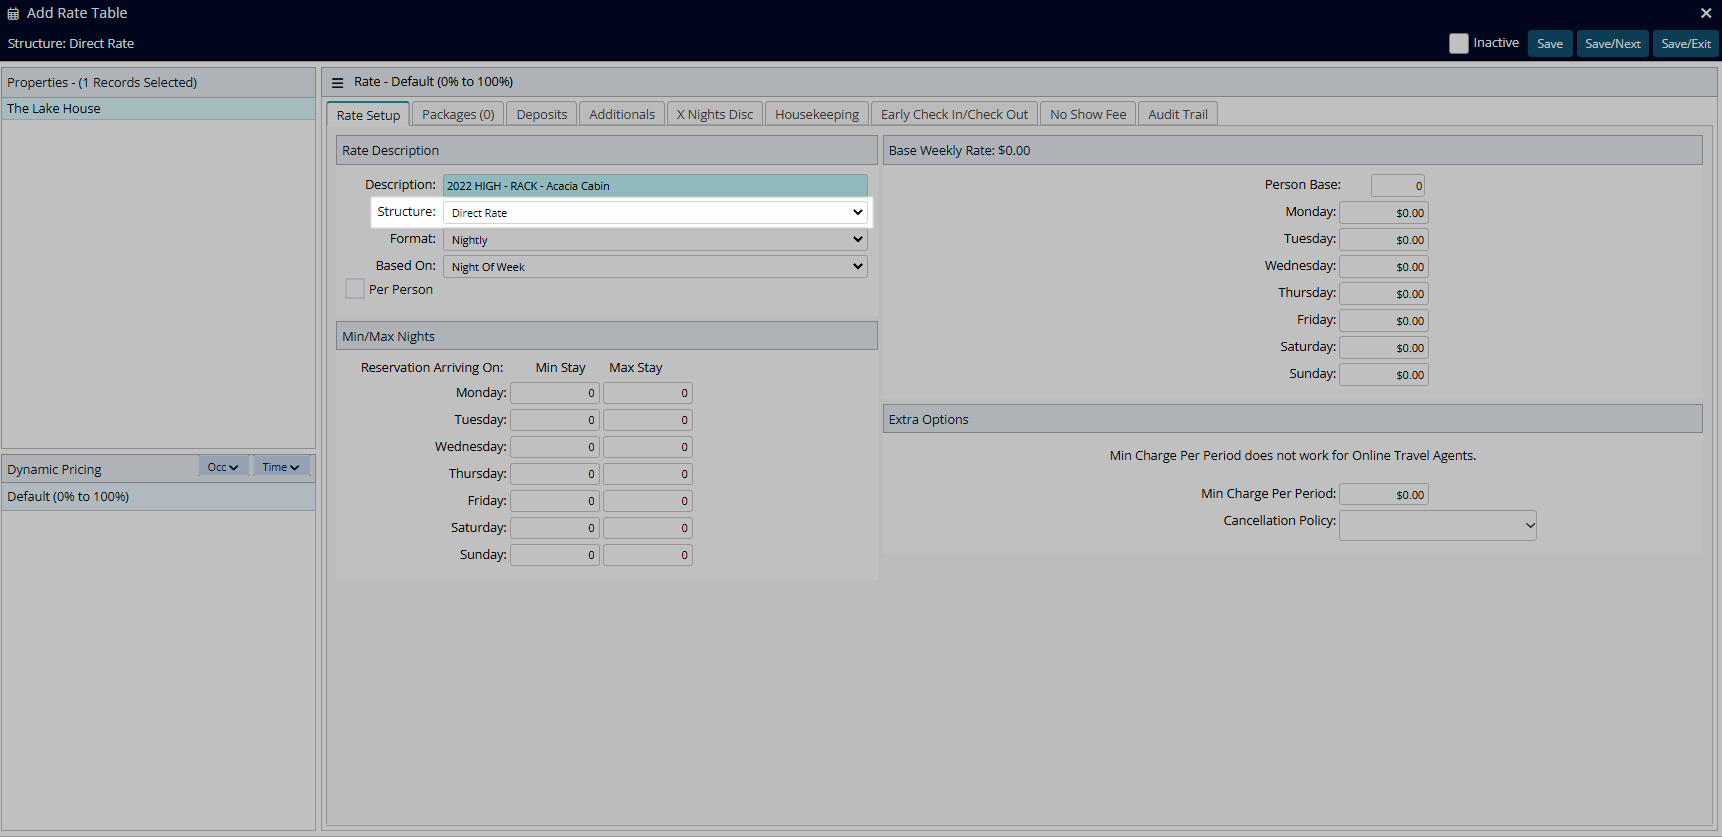The image size is (1722, 837).
Task: Click the Min Charge Per Period field
Action: (1384, 494)
